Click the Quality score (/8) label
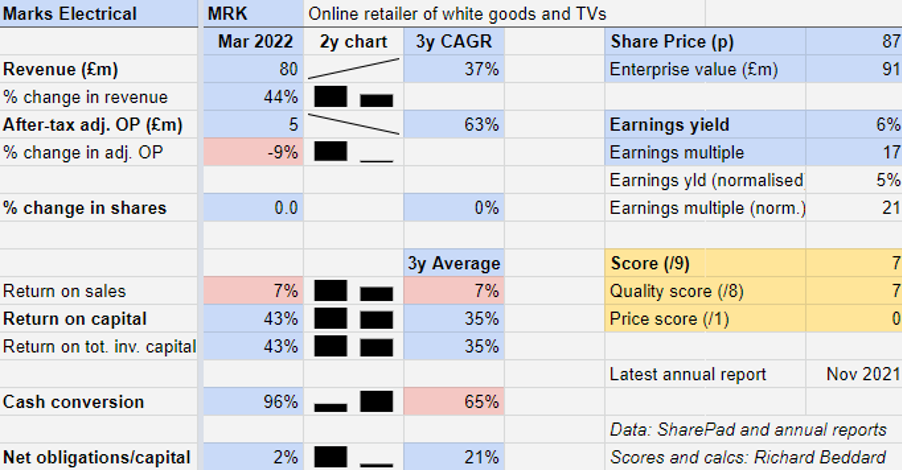 pyautogui.click(x=676, y=291)
